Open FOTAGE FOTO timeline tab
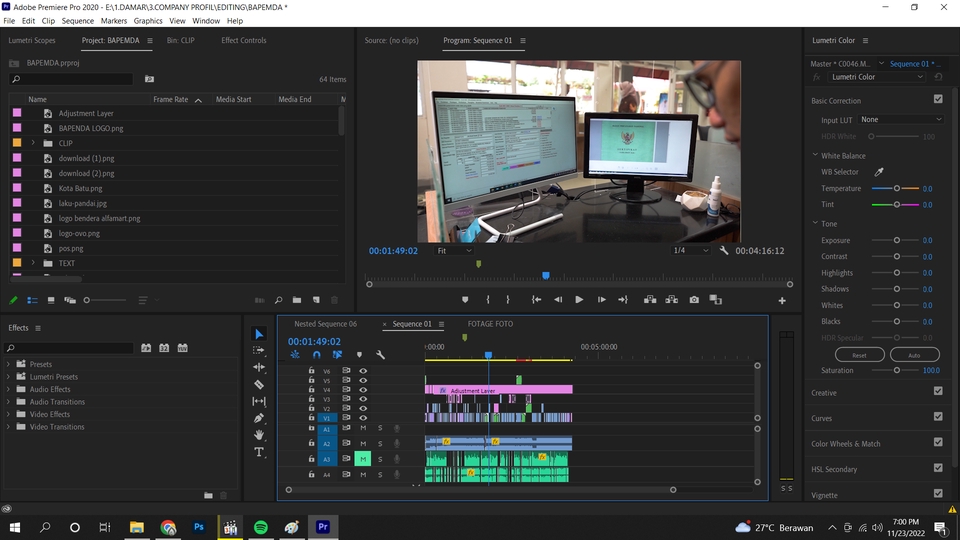The height and width of the screenshot is (540, 960). pyautogui.click(x=490, y=324)
